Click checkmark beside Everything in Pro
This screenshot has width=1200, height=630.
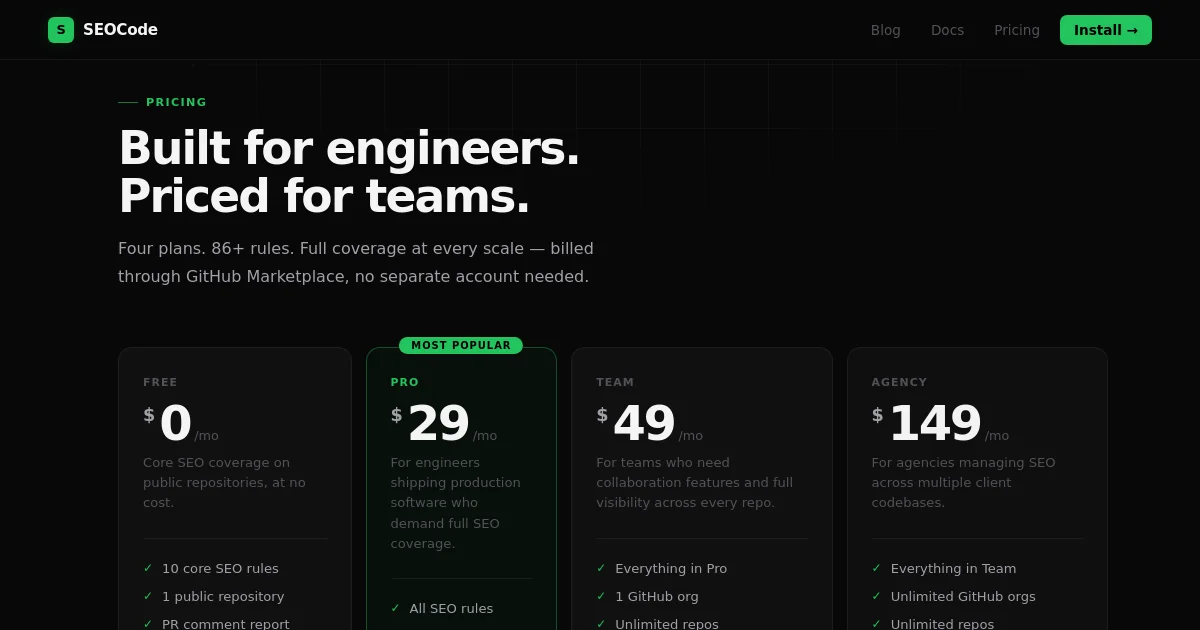point(601,568)
